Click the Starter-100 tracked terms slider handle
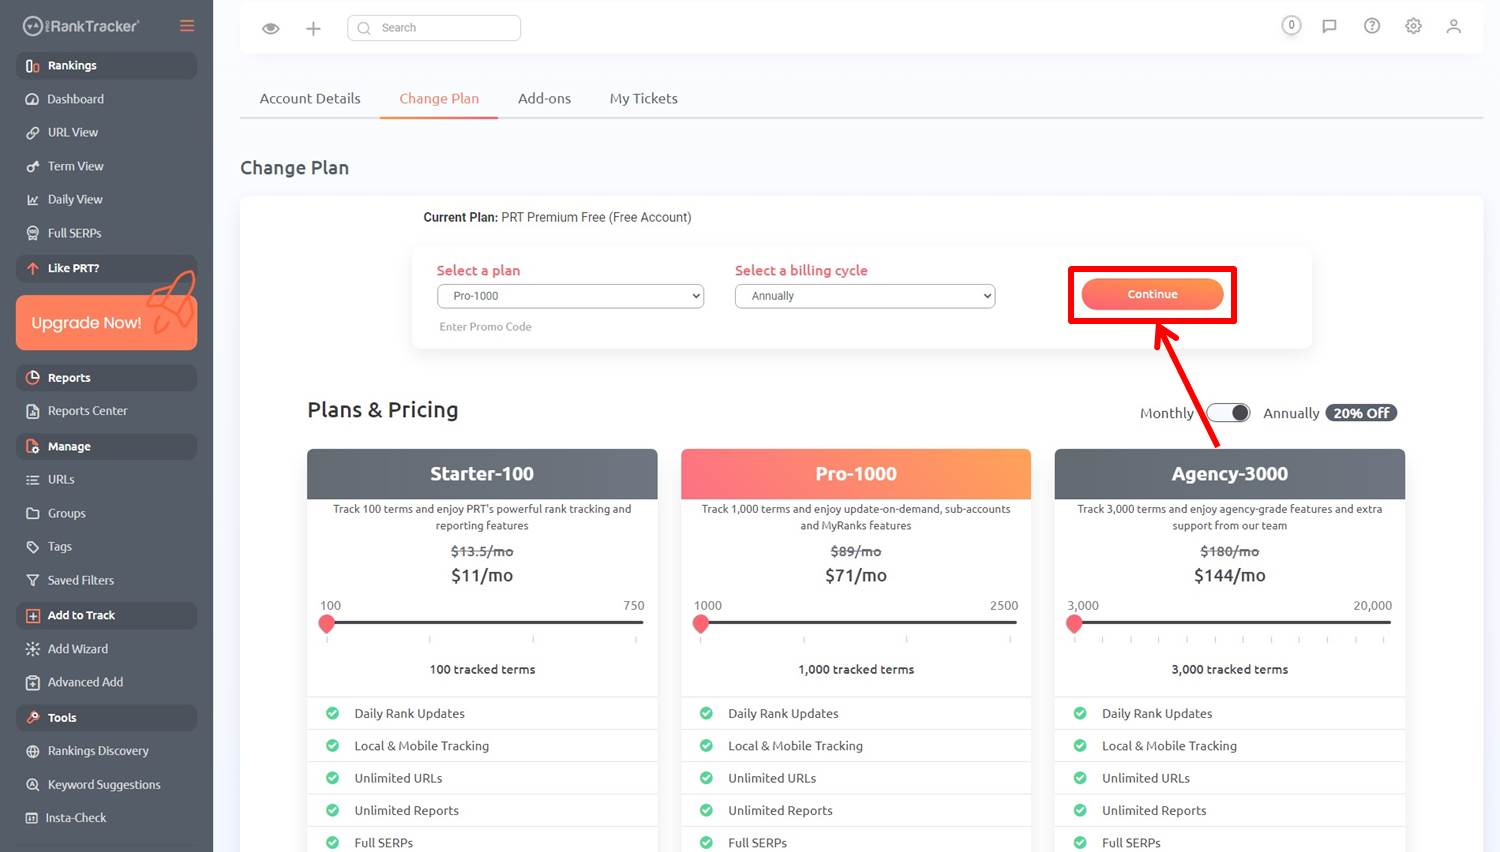1500x852 pixels. [327, 623]
